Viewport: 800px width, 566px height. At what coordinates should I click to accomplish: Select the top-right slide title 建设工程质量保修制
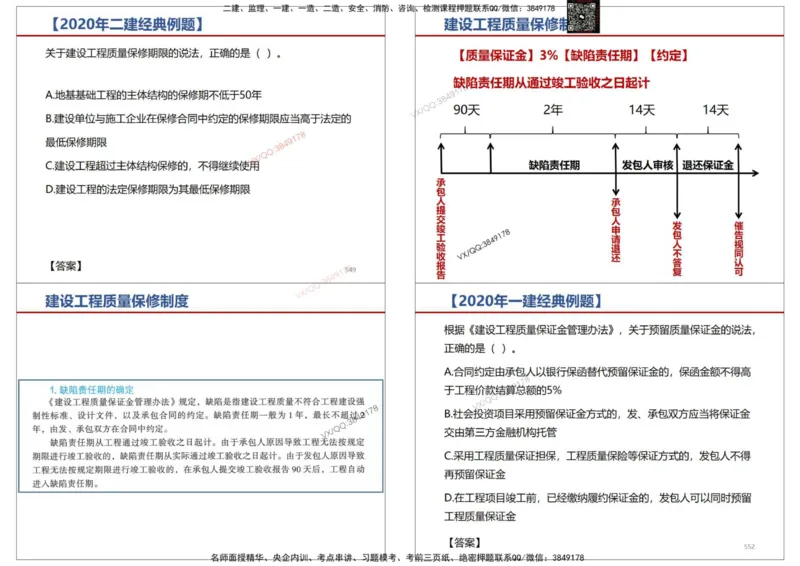click(x=506, y=24)
